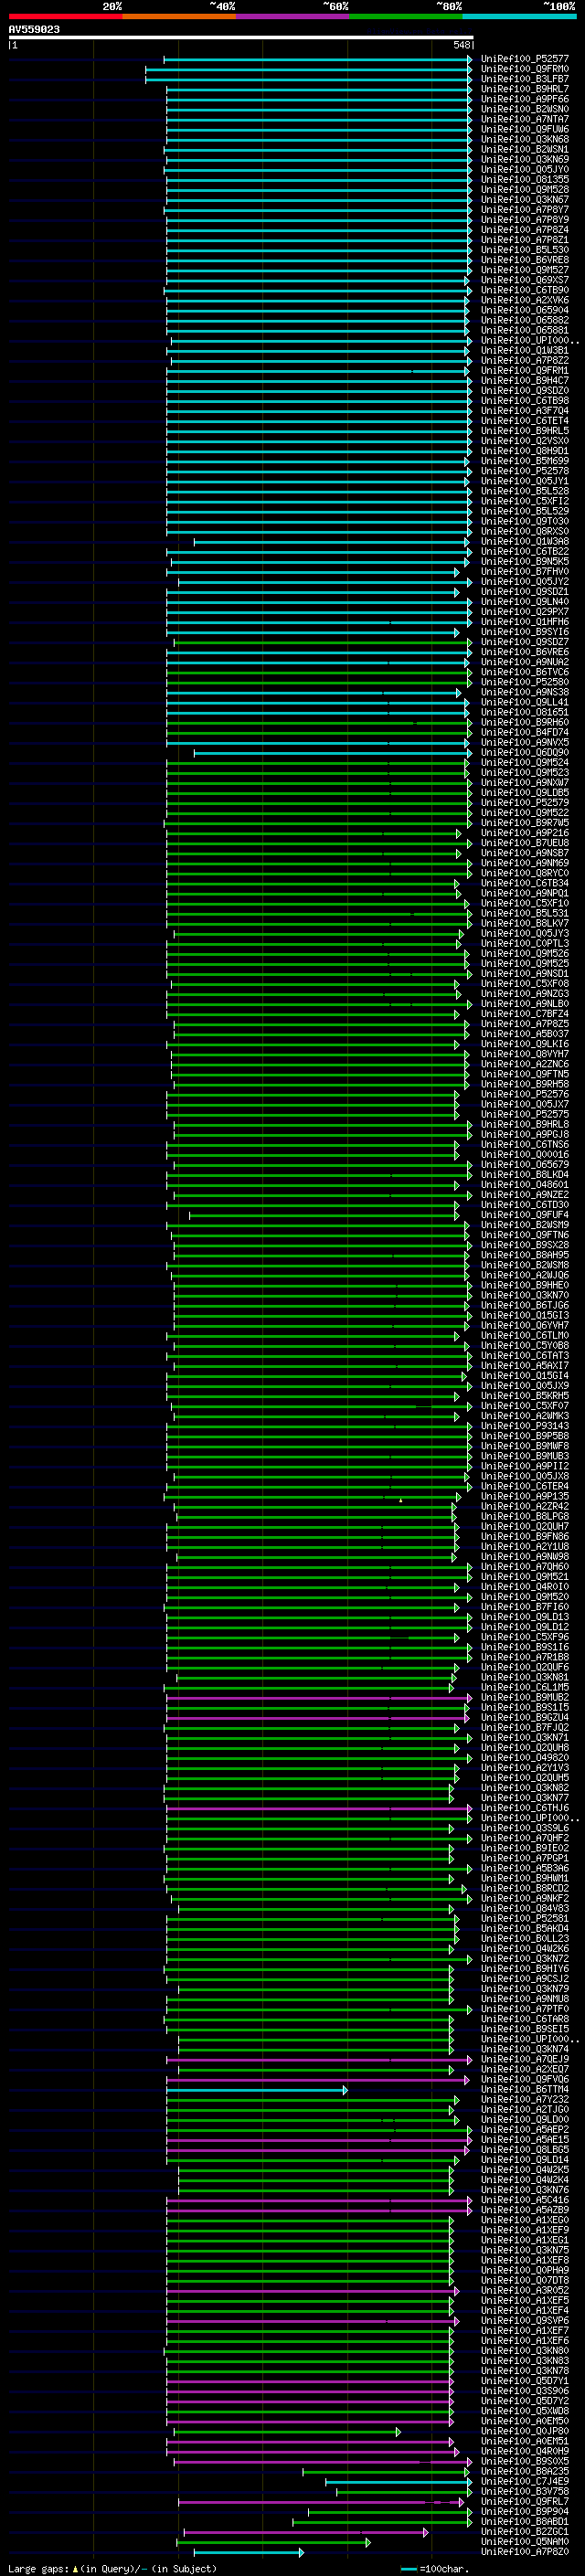
Task: Select the UniRef100_Q3KN69 label
Action: (x=524, y=159)
